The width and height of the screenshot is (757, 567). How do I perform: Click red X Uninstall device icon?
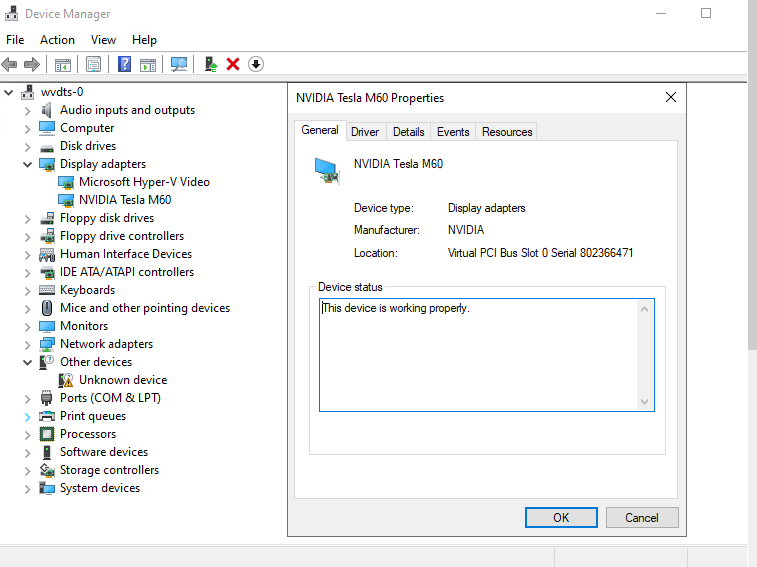coord(233,64)
